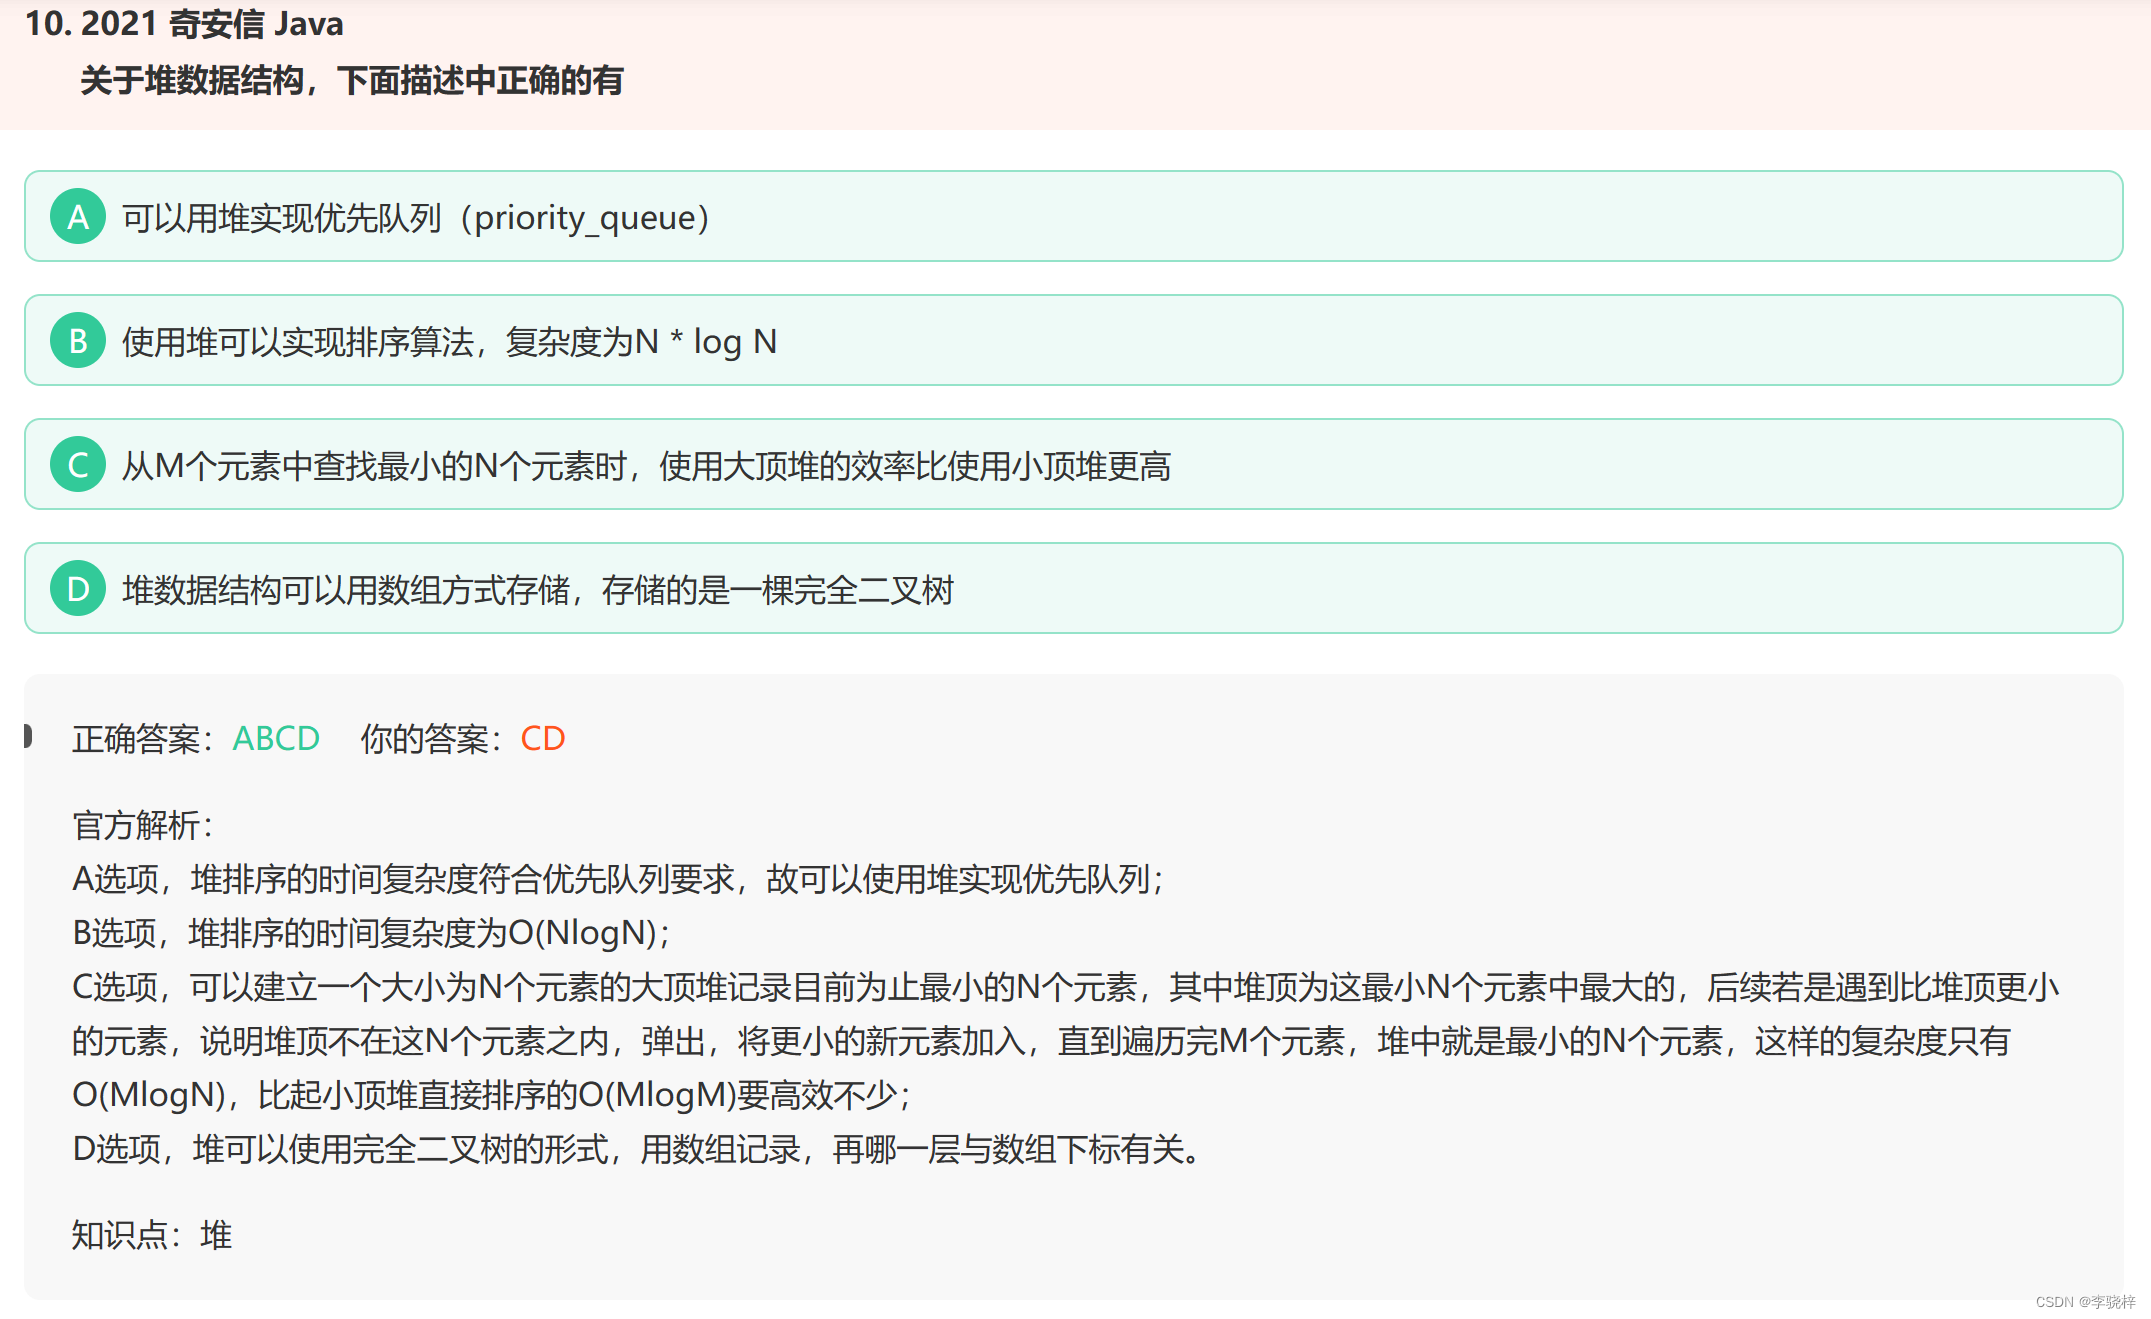This screenshot has height=1319, width=2151.
Task: Click the green circle C icon
Action: [78, 465]
